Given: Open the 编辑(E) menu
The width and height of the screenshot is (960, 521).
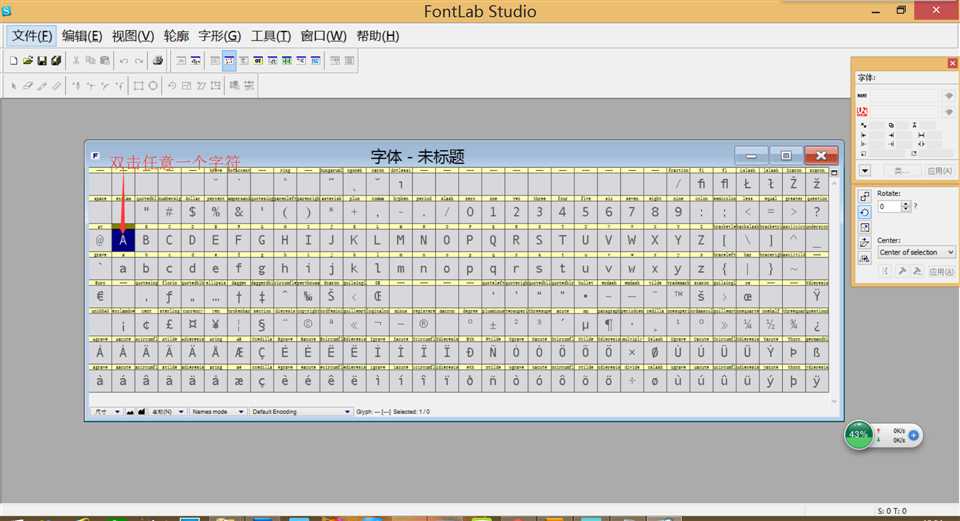Looking at the screenshot, I should [82, 36].
